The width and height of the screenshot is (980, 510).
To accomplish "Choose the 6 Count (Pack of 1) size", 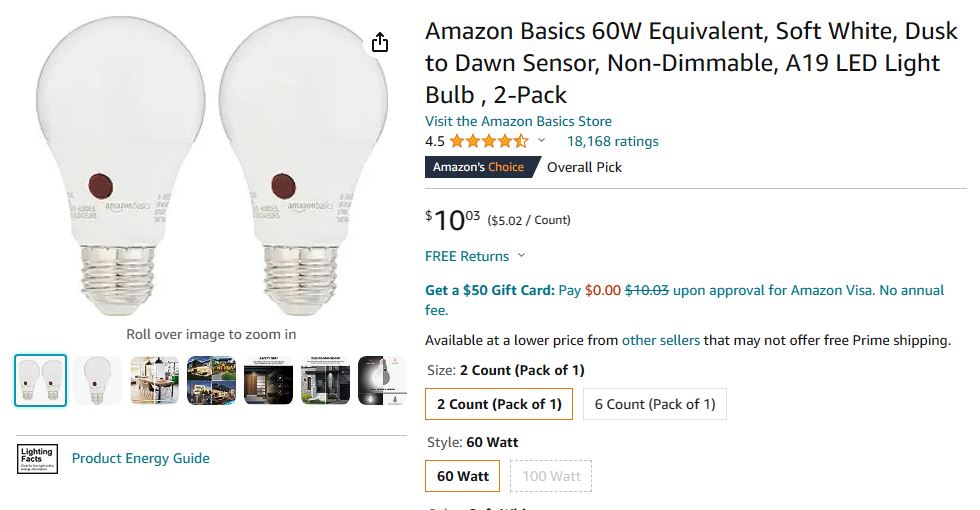I will tap(655, 405).
